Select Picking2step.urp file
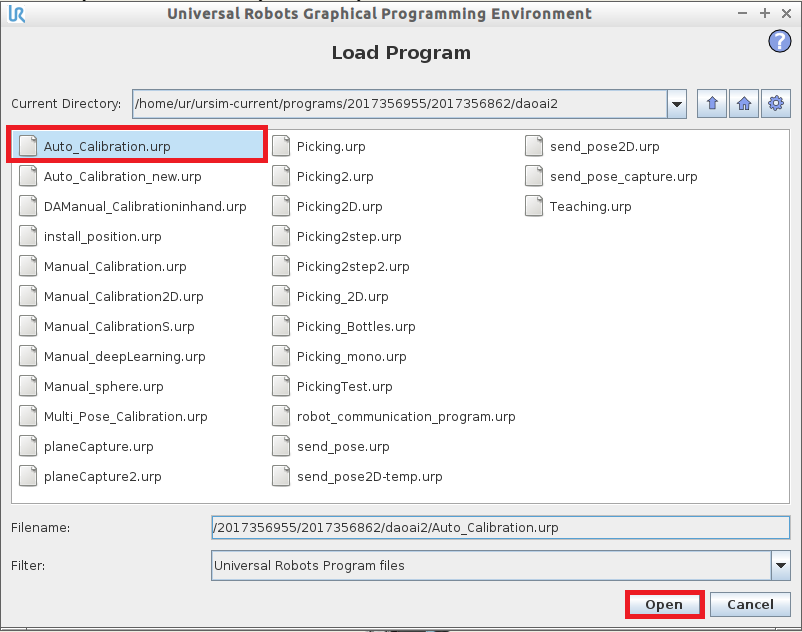Viewport: 802px width, 632px height. tap(337, 237)
